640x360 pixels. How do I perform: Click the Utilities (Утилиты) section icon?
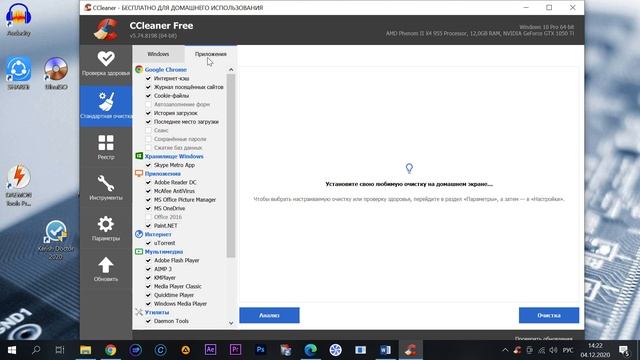(139, 312)
